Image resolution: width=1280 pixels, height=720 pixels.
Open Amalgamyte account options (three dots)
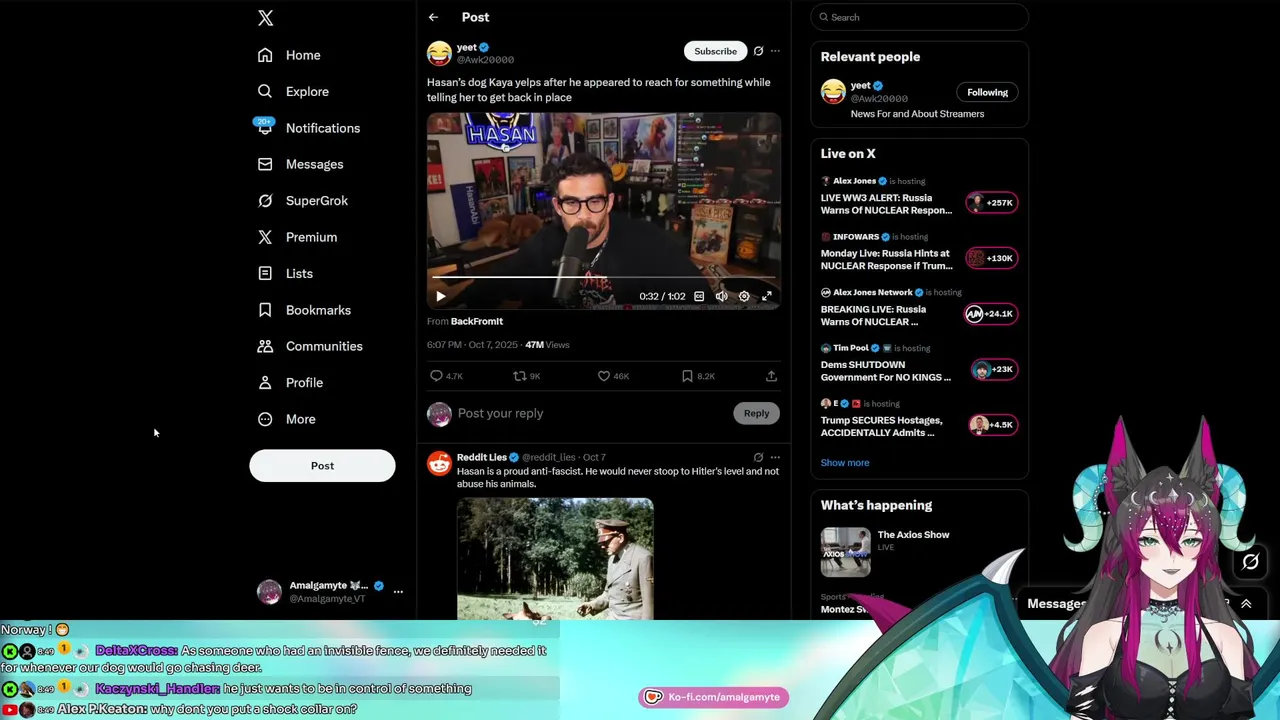point(398,592)
